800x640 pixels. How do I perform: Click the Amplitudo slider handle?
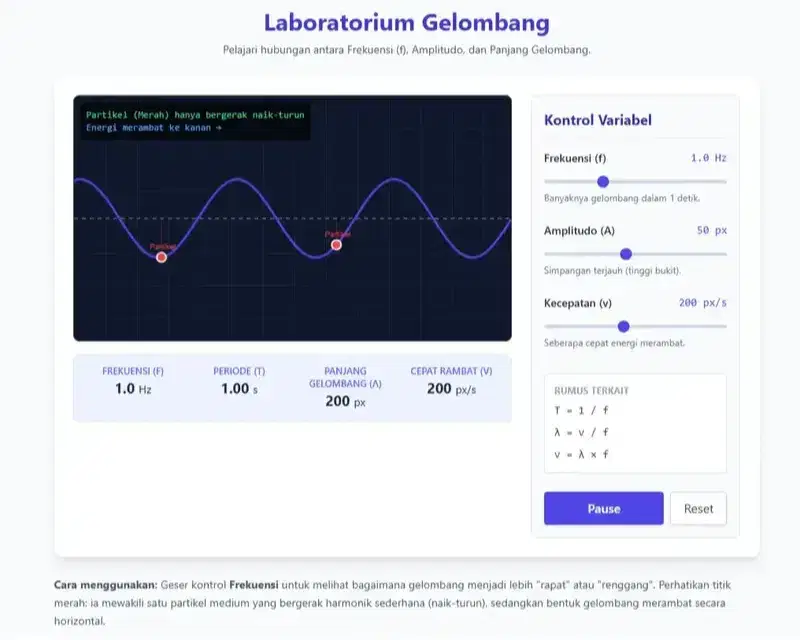pos(626,254)
